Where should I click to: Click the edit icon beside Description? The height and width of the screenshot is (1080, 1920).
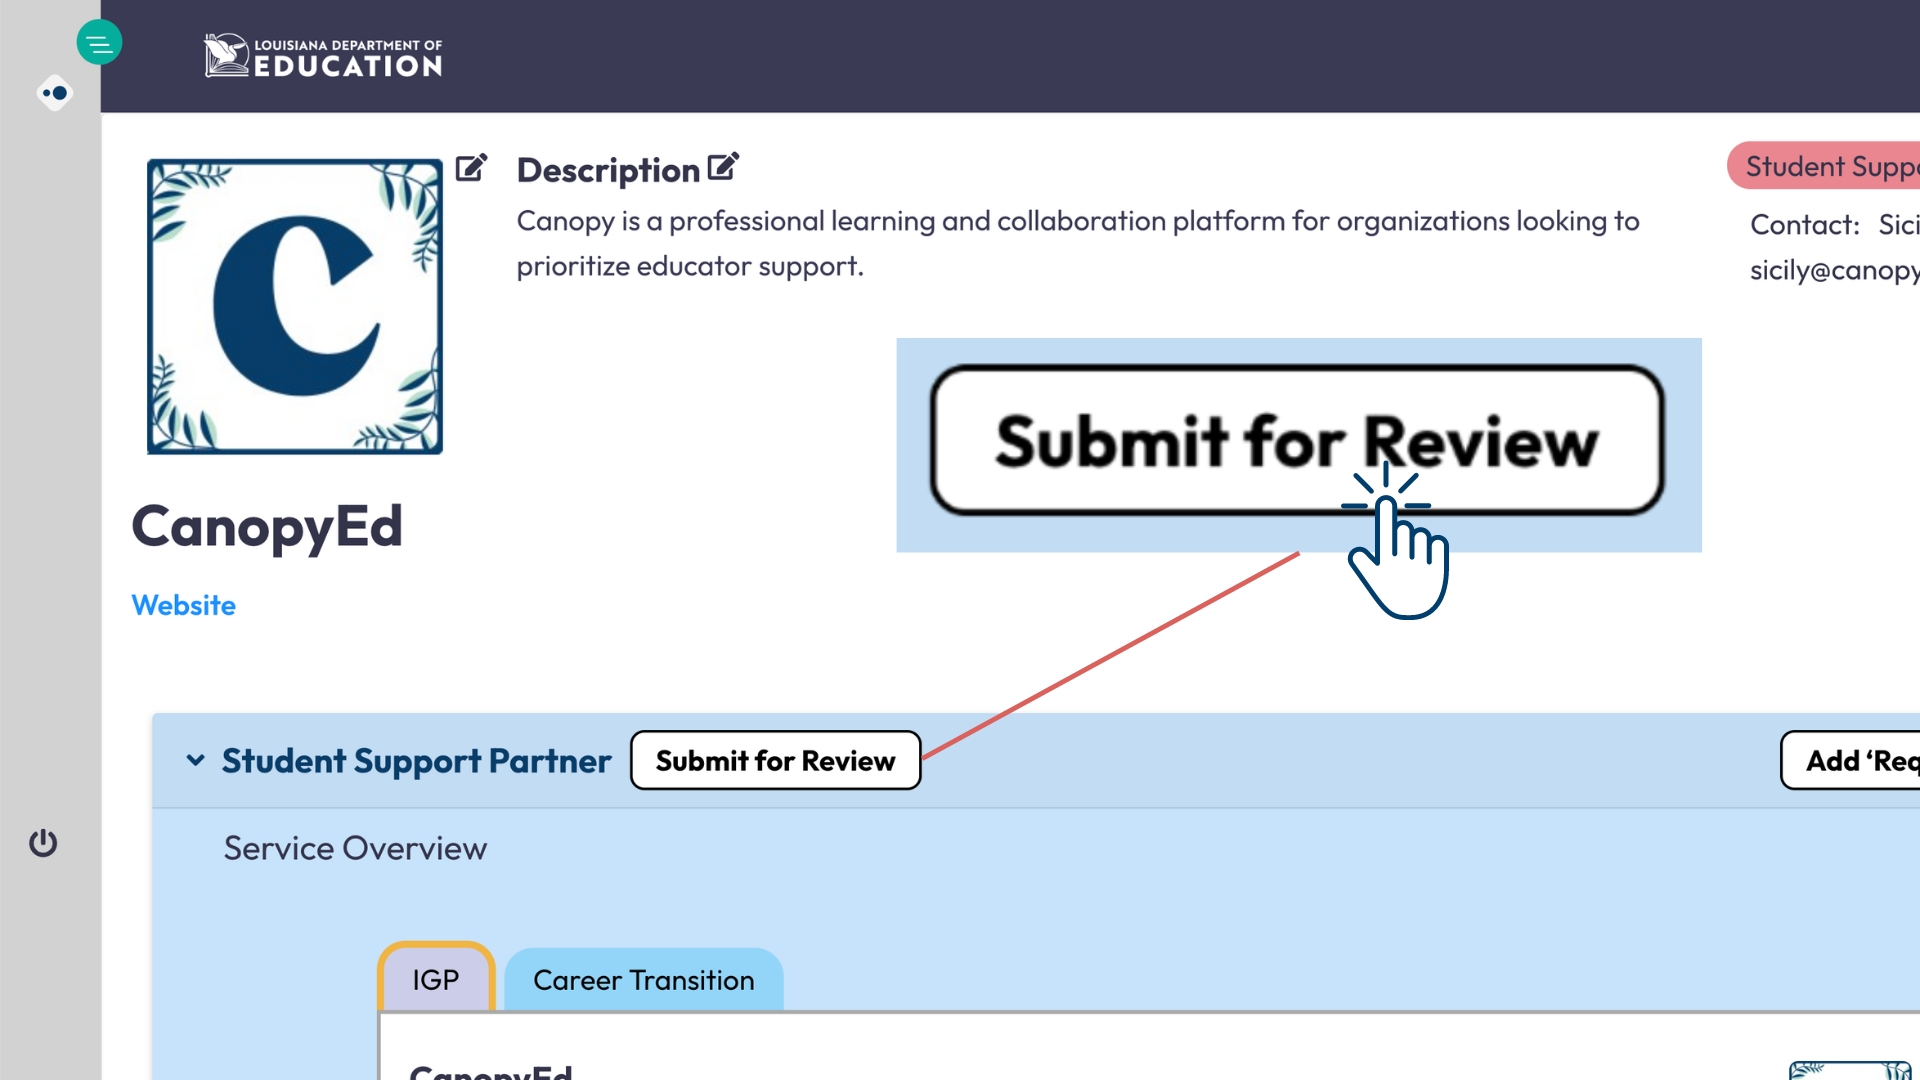(723, 167)
